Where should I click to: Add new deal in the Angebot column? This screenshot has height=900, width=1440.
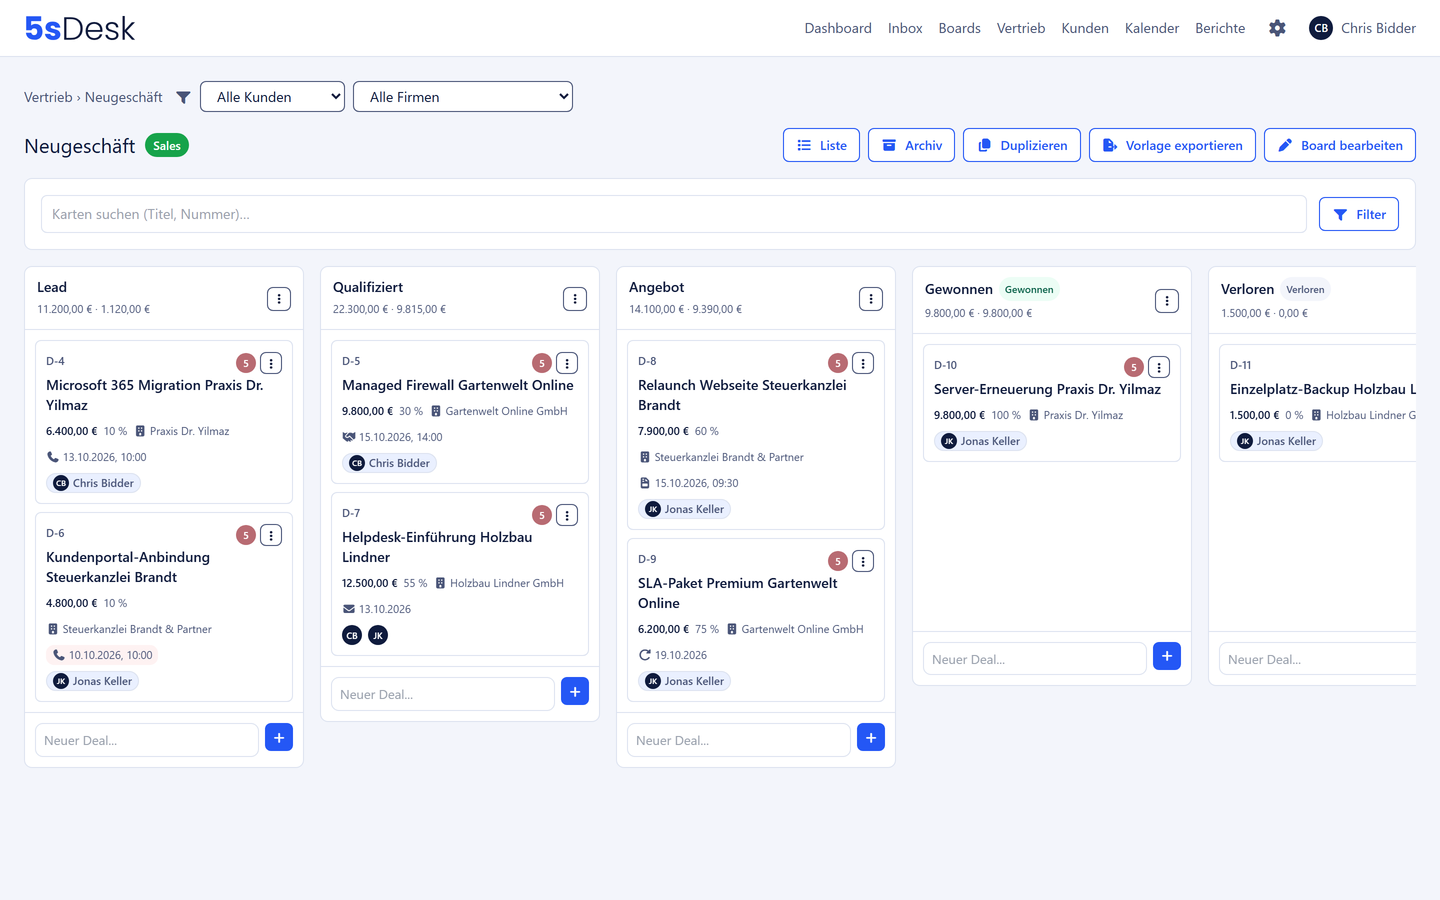click(x=871, y=738)
